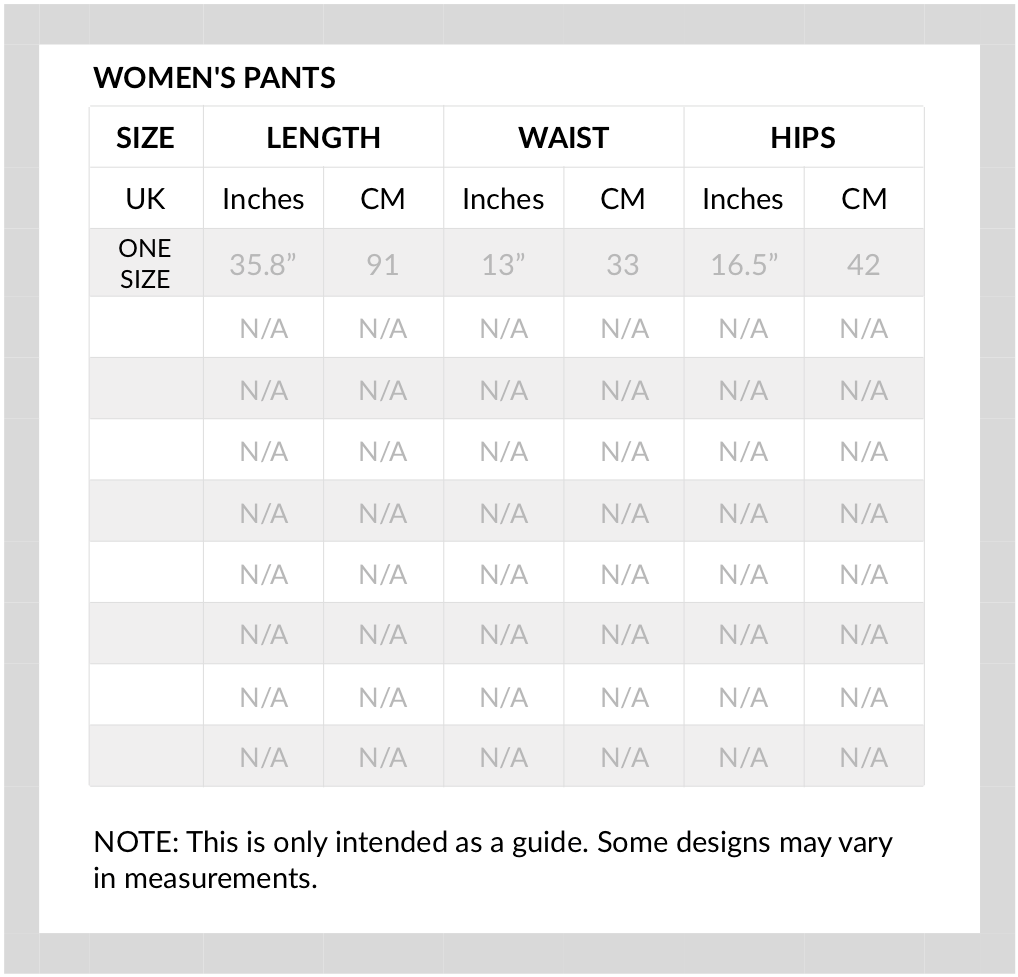This screenshot has height=977, width=1018.
Task: Click the 42 hips CM value
Action: [863, 264]
